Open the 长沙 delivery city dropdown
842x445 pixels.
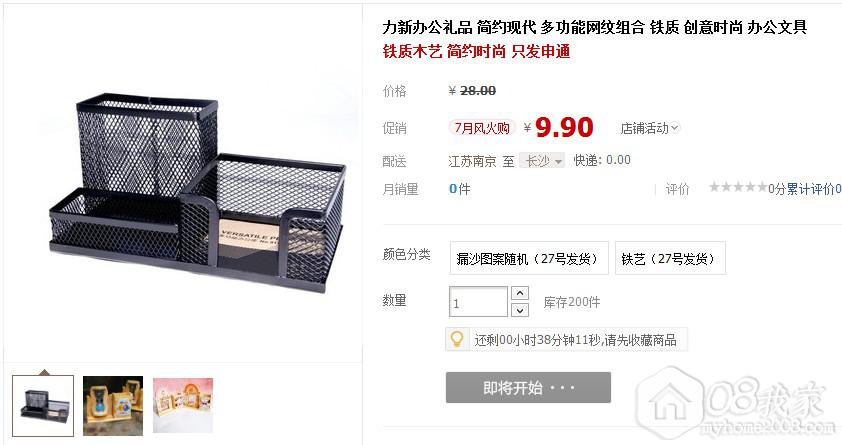tap(542, 161)
